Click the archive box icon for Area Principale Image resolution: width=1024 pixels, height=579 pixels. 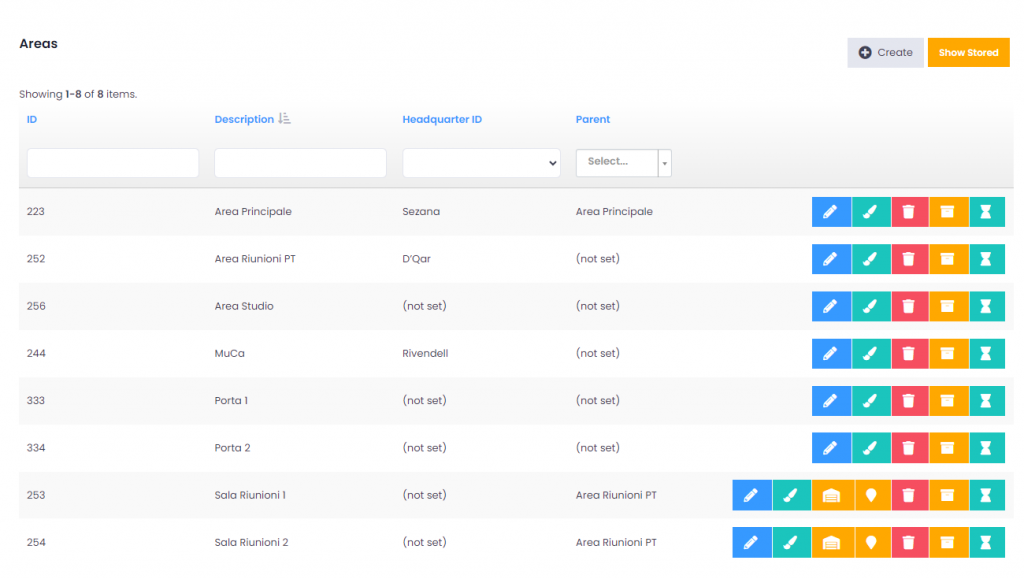coord(948,212)
